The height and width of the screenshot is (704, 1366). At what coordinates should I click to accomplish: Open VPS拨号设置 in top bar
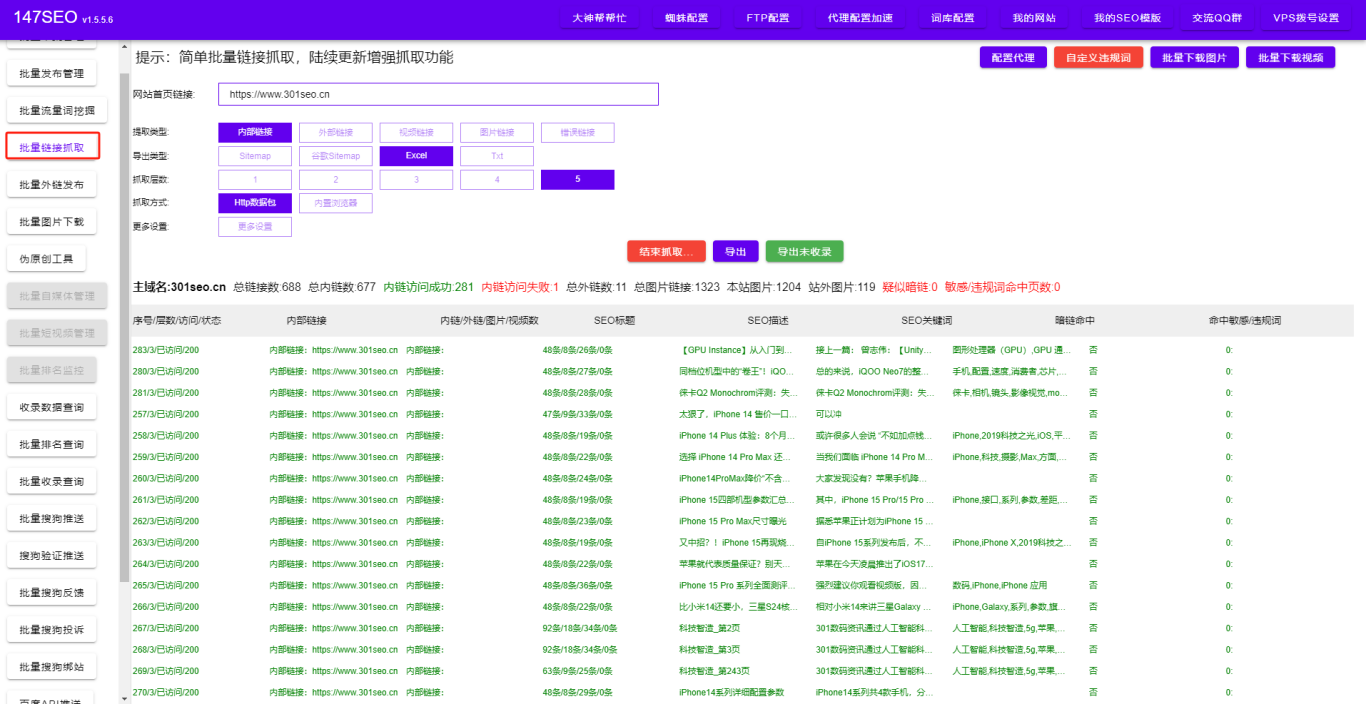click(x=1306, y=18)
